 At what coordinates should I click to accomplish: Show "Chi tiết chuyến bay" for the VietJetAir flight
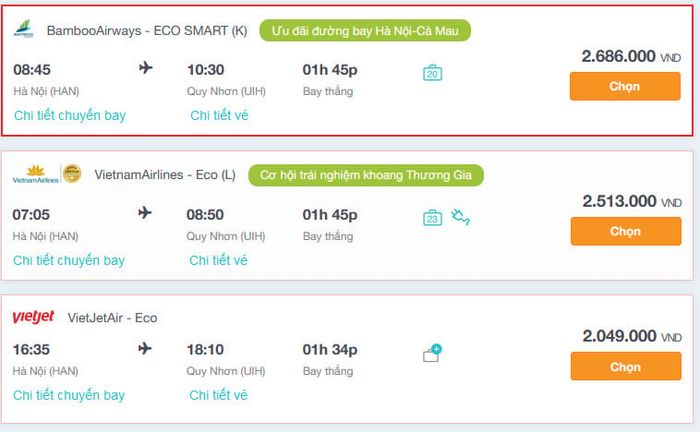click(x=69, y=395)
